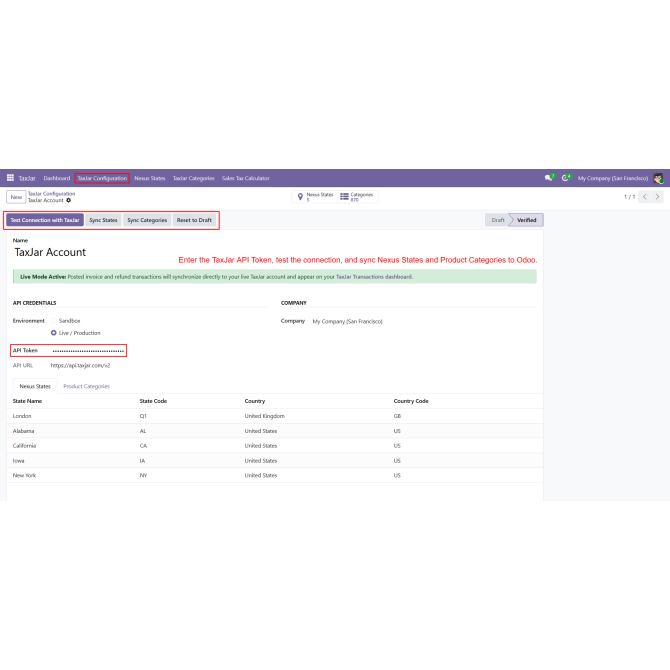
Task: Switch to the Product Categories tab
Action: click(x=86, y=386)
